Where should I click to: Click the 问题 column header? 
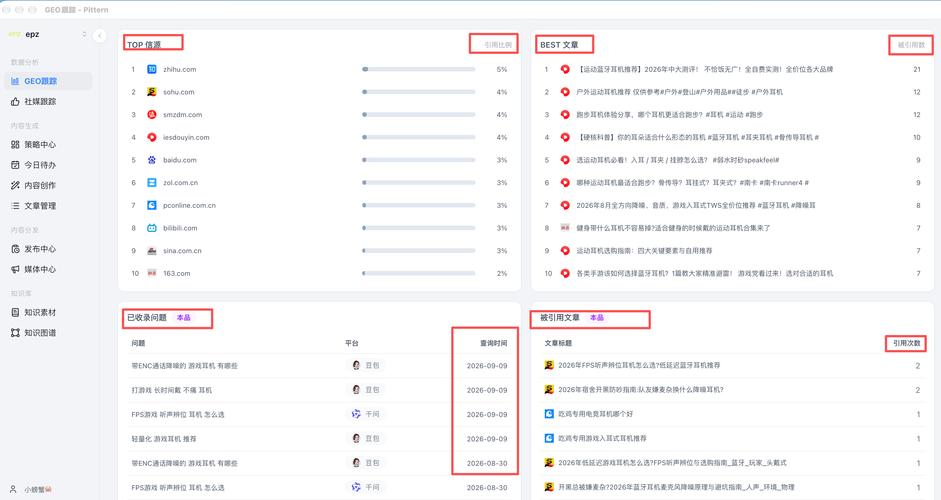[138, 343]
